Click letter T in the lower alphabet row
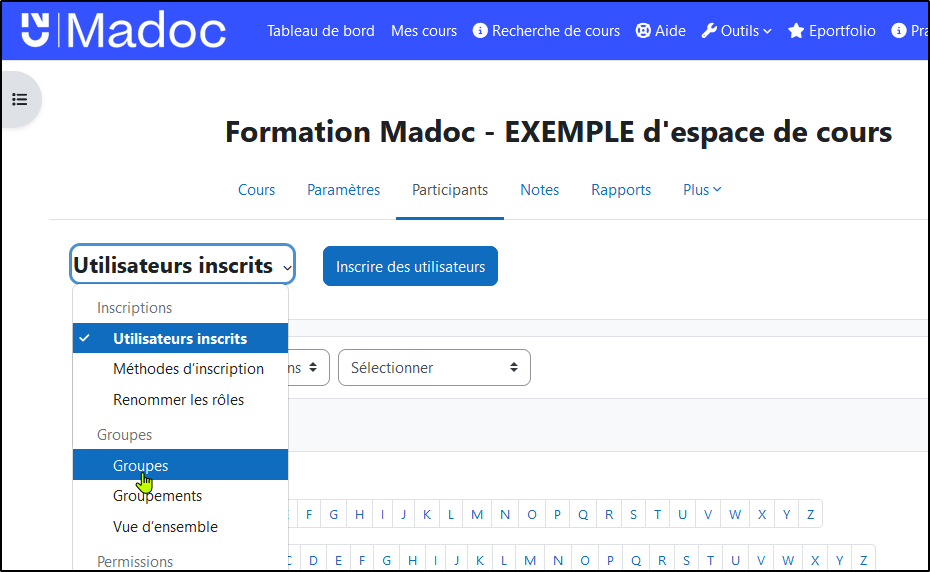930x572 pixels. [710, 560]
